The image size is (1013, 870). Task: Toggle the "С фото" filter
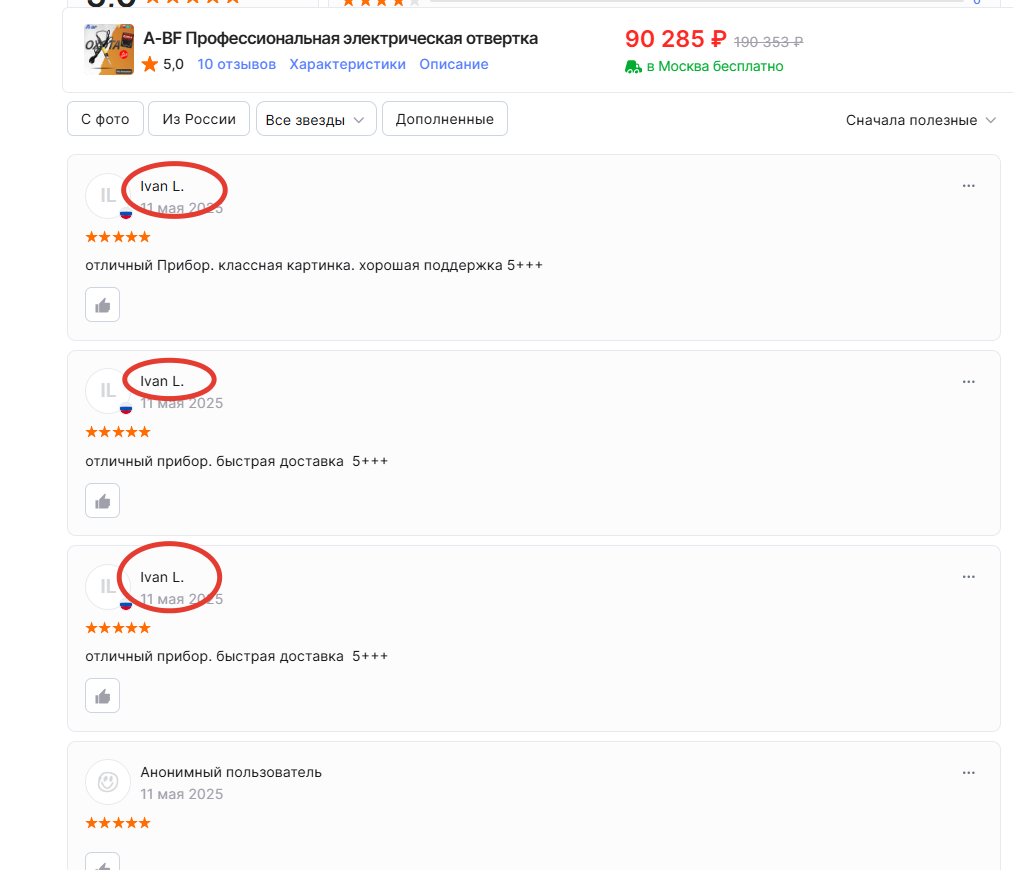pyautogui.click(x=105, y=119)
